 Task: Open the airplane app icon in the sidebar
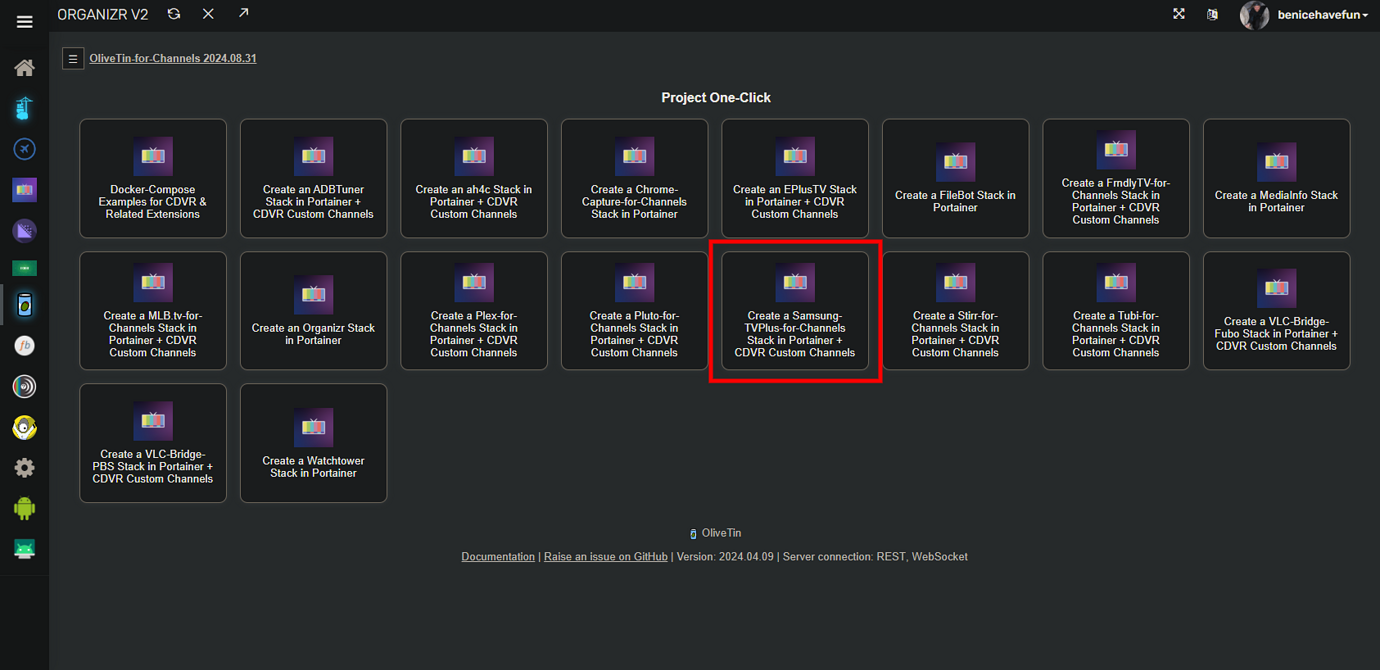pos(24,148)
